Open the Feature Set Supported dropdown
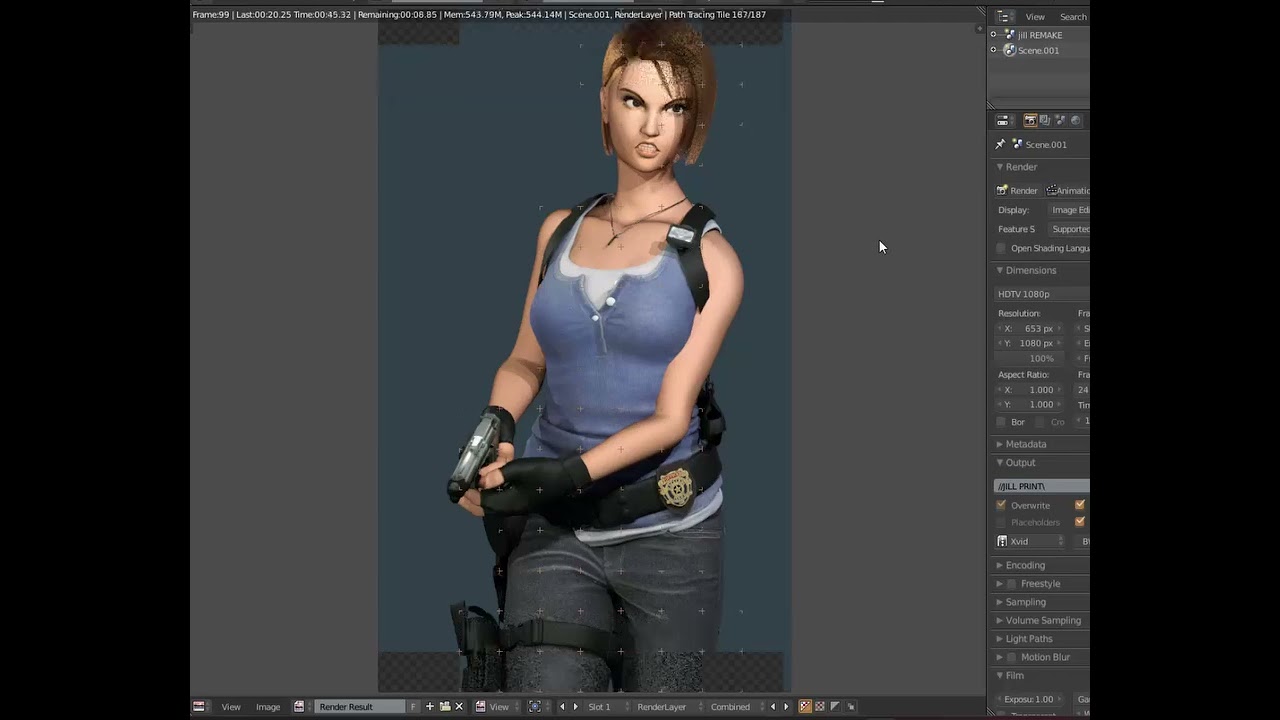The image size is (1280, 720). 1069,229
